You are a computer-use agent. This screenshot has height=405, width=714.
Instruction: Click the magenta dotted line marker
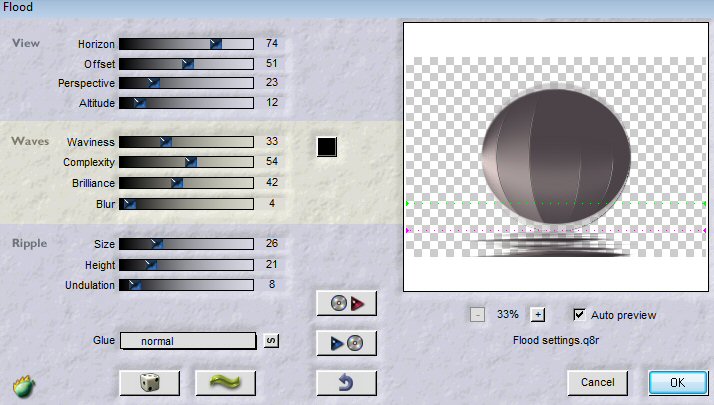click(x=556, y=231)
